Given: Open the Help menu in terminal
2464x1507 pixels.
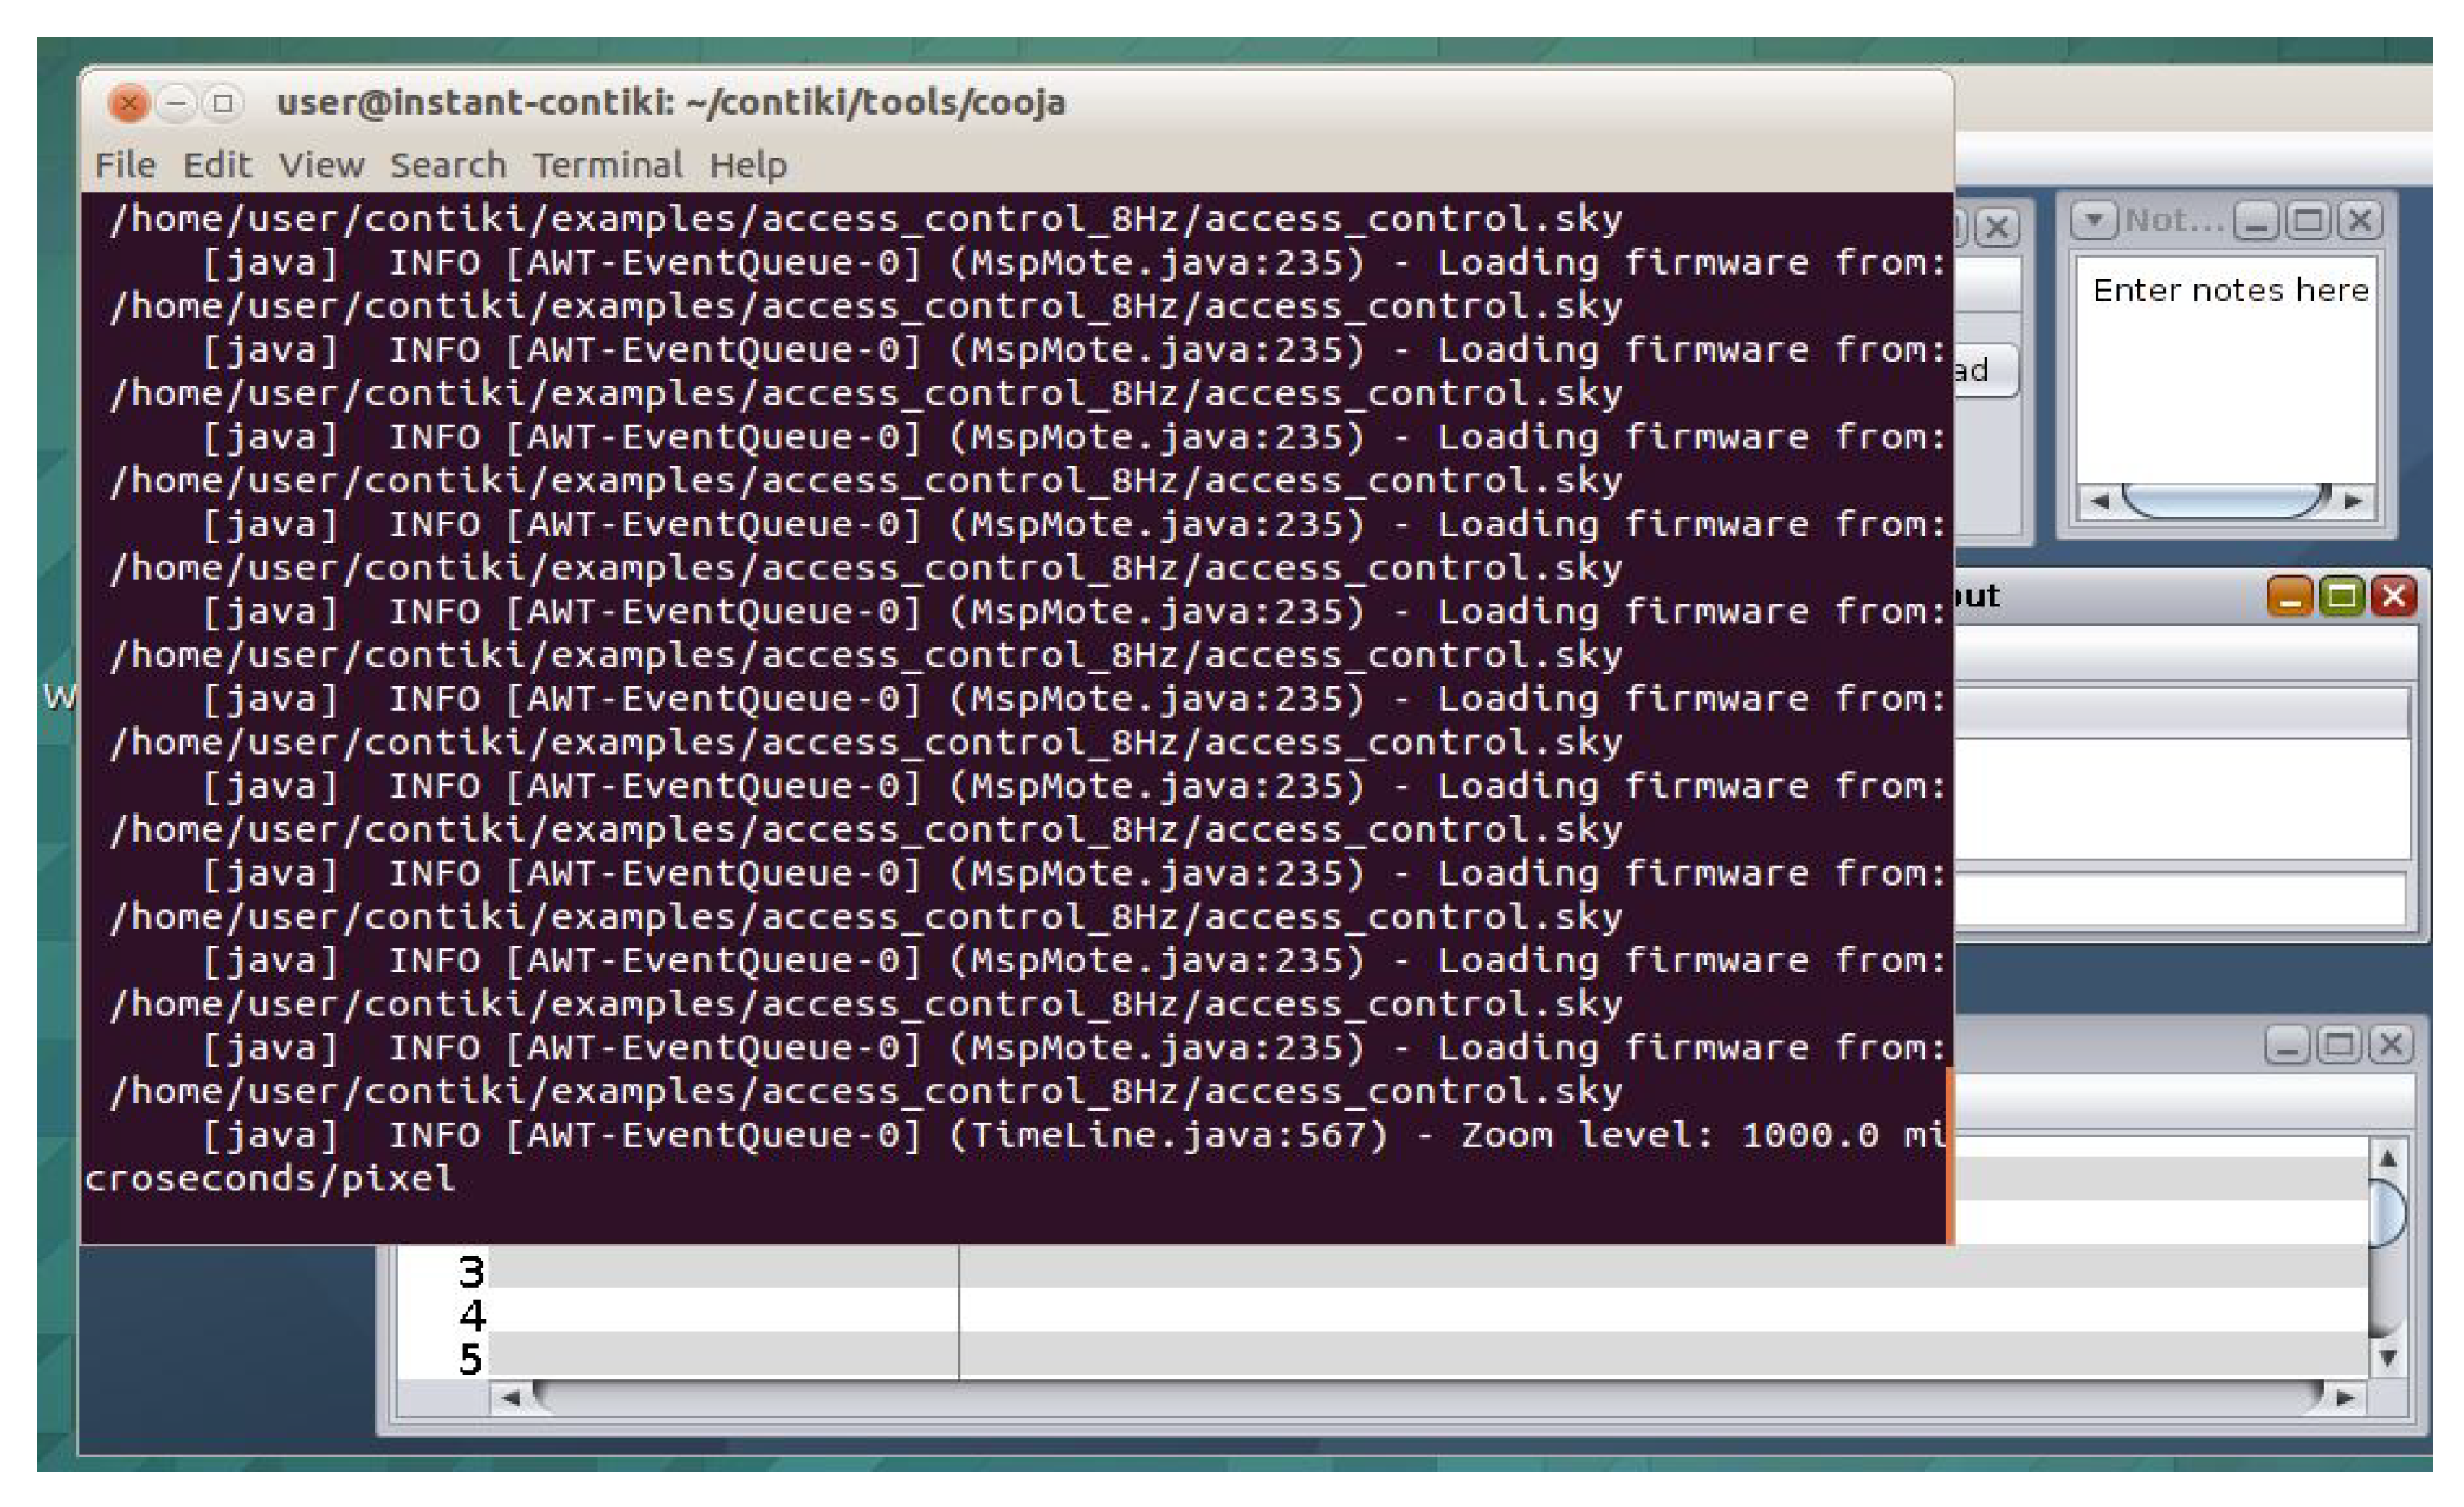Looking at the screenshot, I should coord(748,165).
